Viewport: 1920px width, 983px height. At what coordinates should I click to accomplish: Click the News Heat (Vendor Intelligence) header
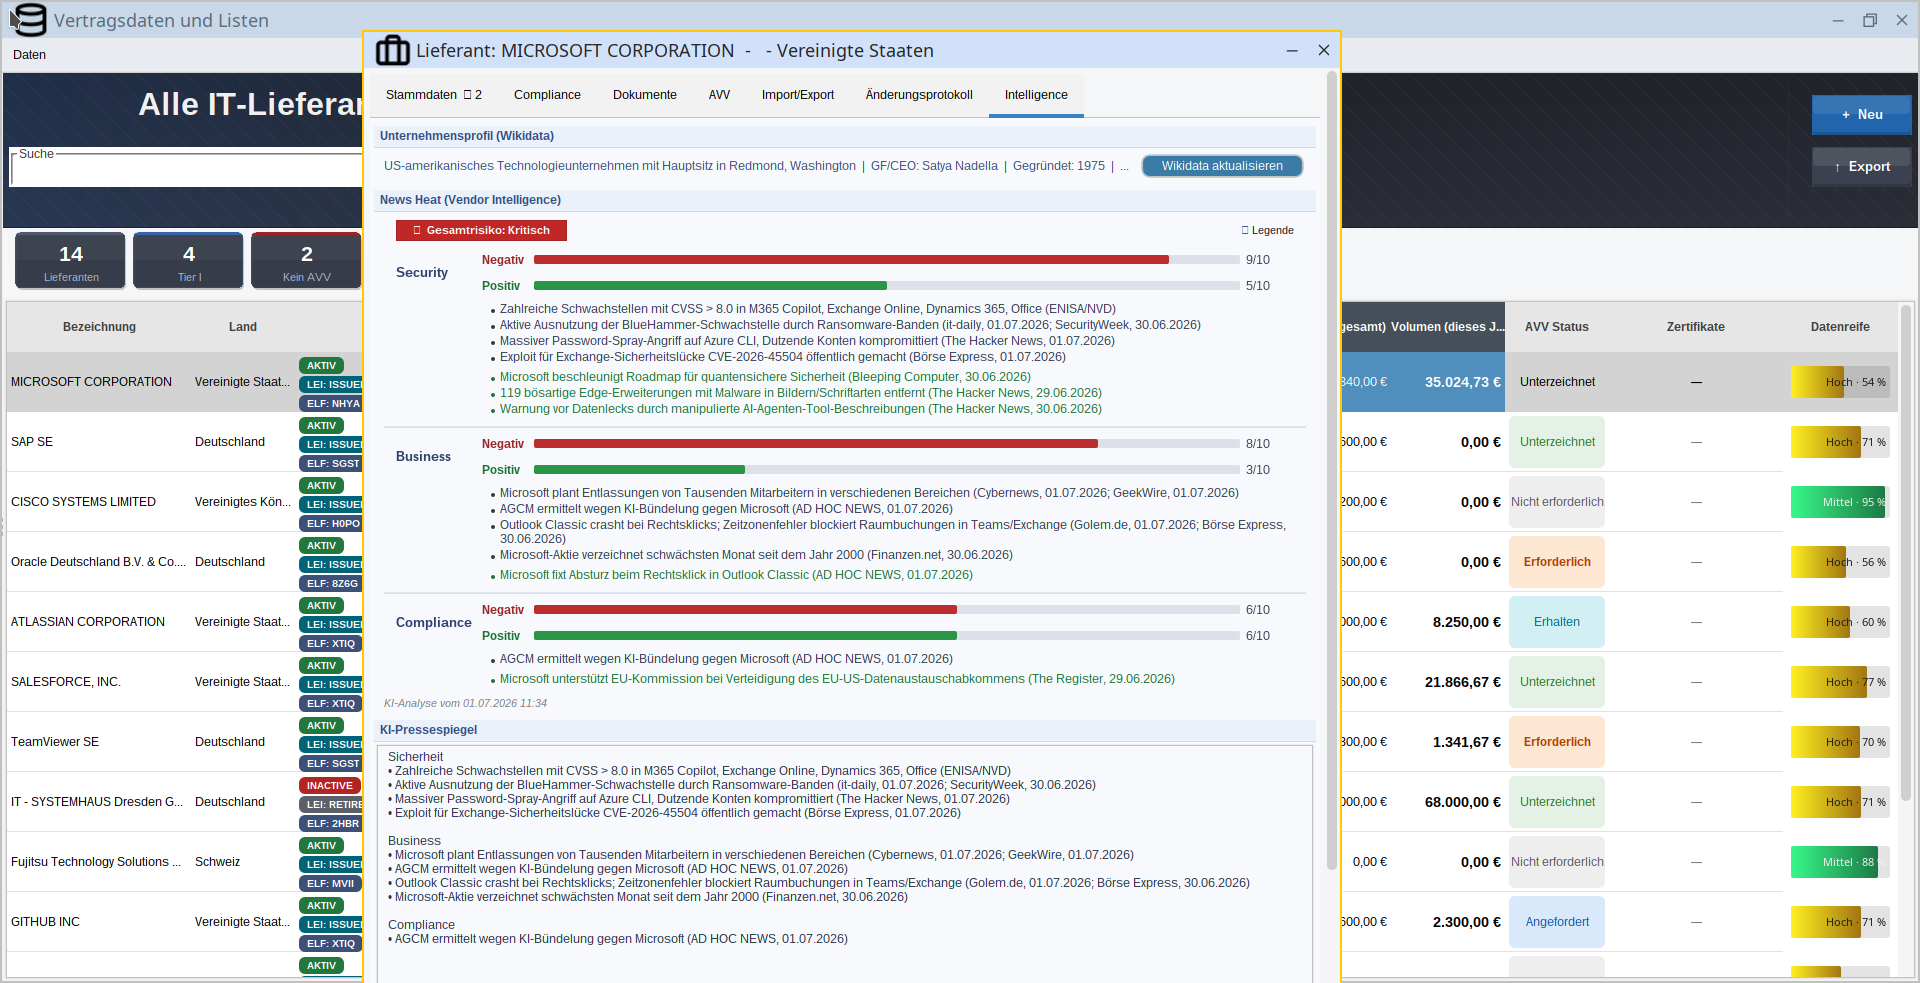pyautogui.click(x=846, y=200)
